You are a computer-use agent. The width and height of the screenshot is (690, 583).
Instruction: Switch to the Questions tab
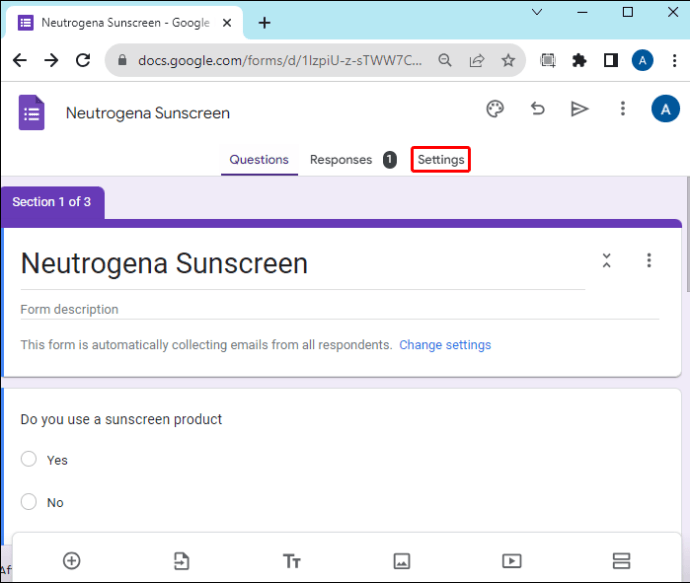point(259,160)
